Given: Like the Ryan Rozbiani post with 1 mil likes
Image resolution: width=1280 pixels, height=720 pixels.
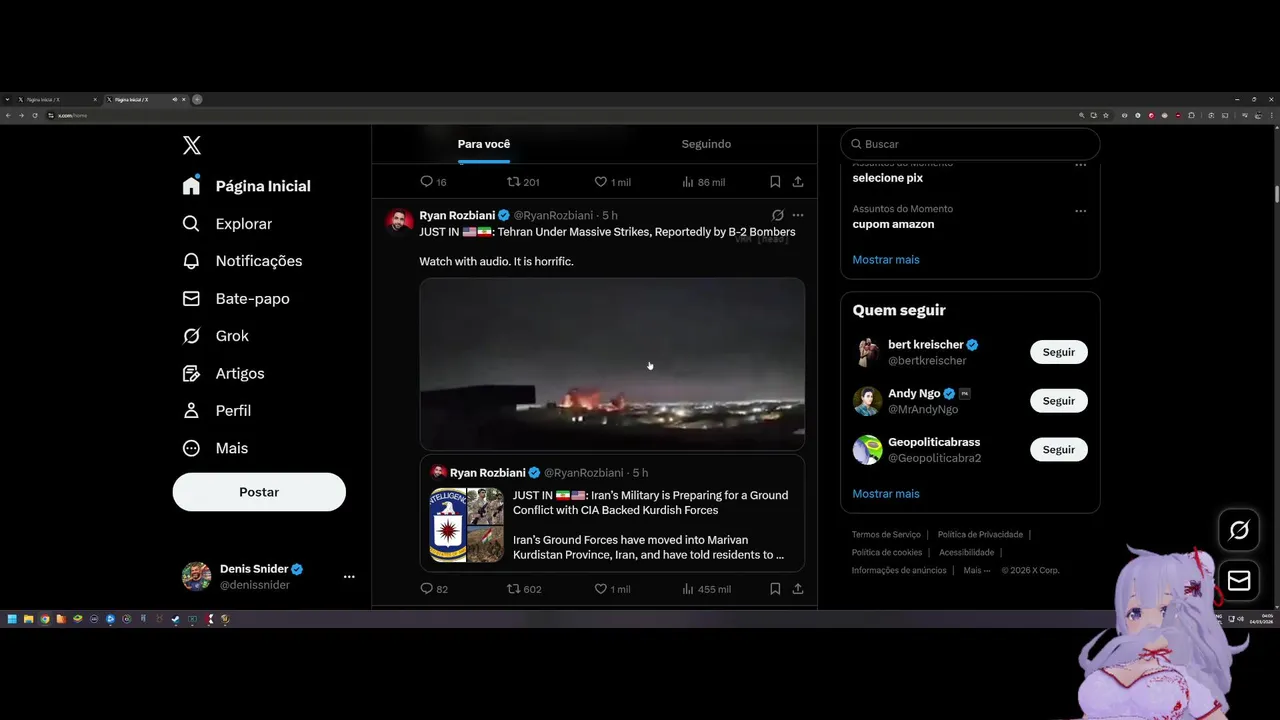Looking at the screenshot, I should [x=612, y=589].
